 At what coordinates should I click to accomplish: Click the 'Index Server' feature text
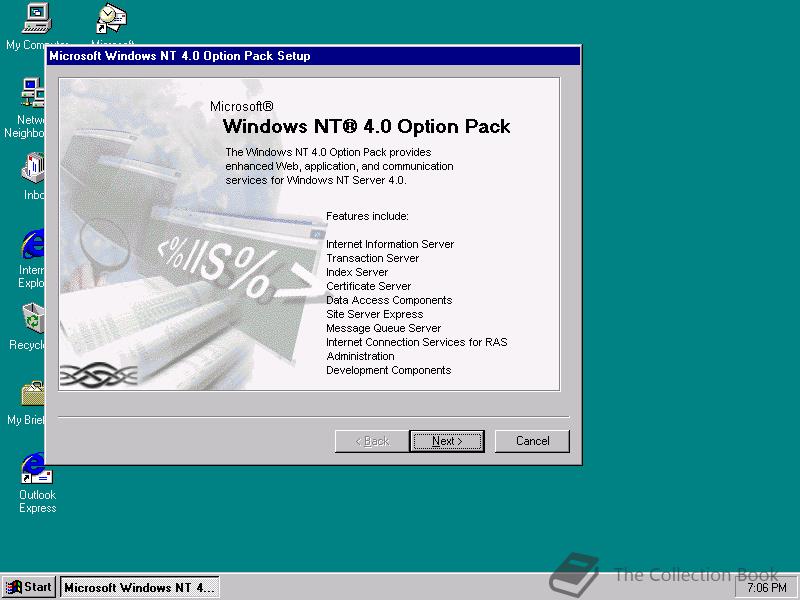tap(357, 272)
